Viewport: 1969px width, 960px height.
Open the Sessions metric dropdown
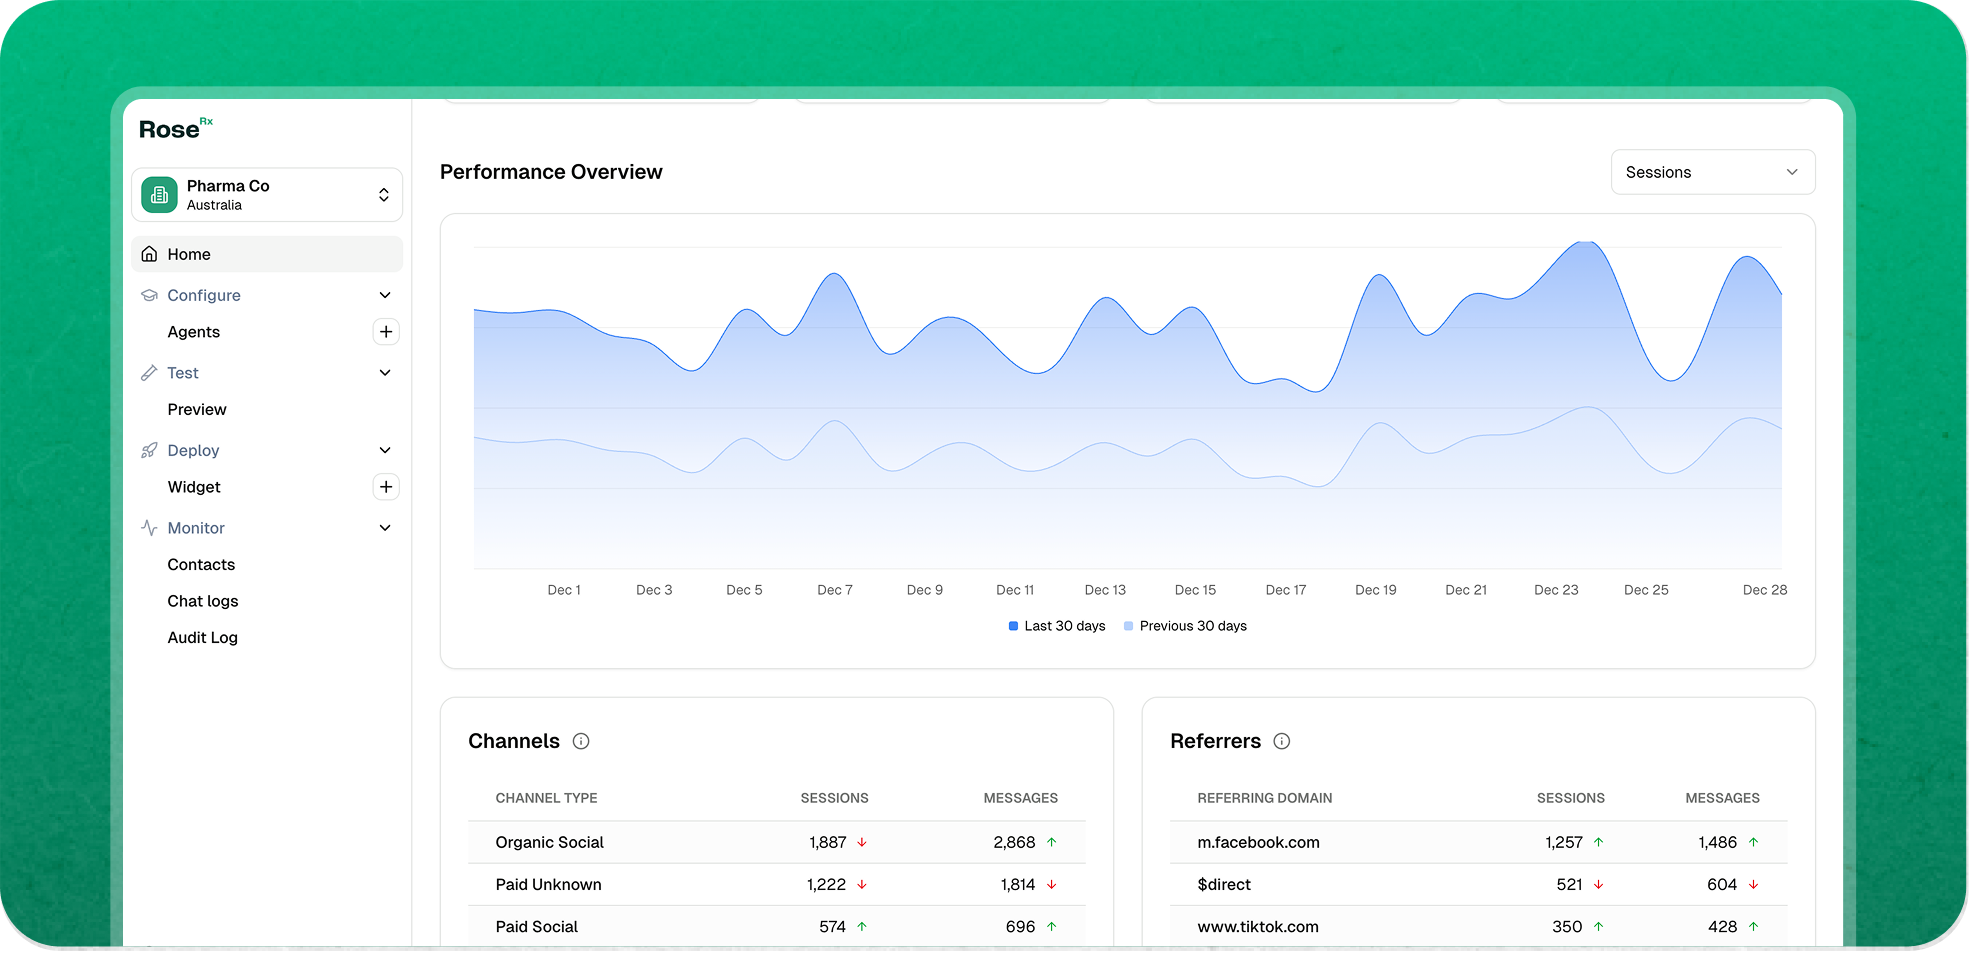(1712, 172)
